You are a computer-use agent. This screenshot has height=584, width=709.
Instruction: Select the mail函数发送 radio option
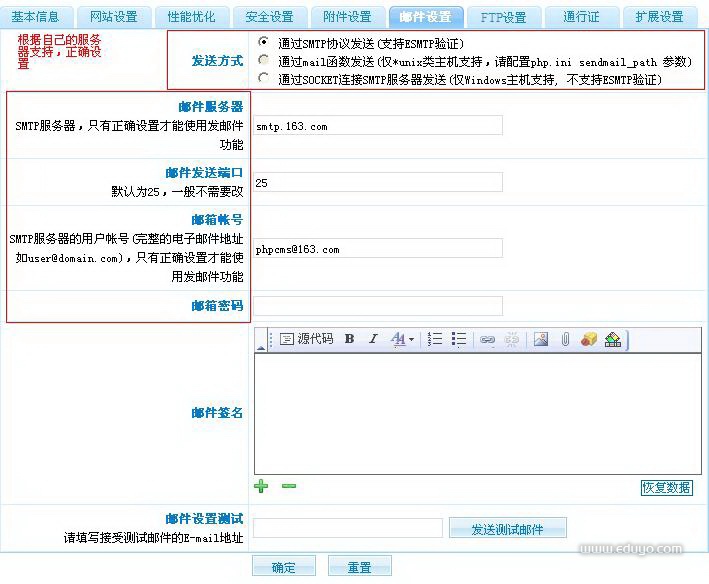pos(263,60)
